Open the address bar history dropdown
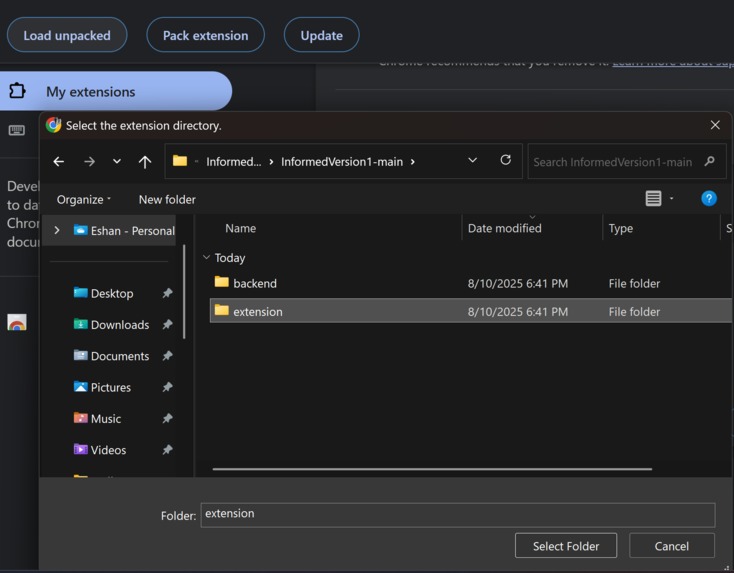The width and height of the screenshot is (734, 573). point(473,161)
